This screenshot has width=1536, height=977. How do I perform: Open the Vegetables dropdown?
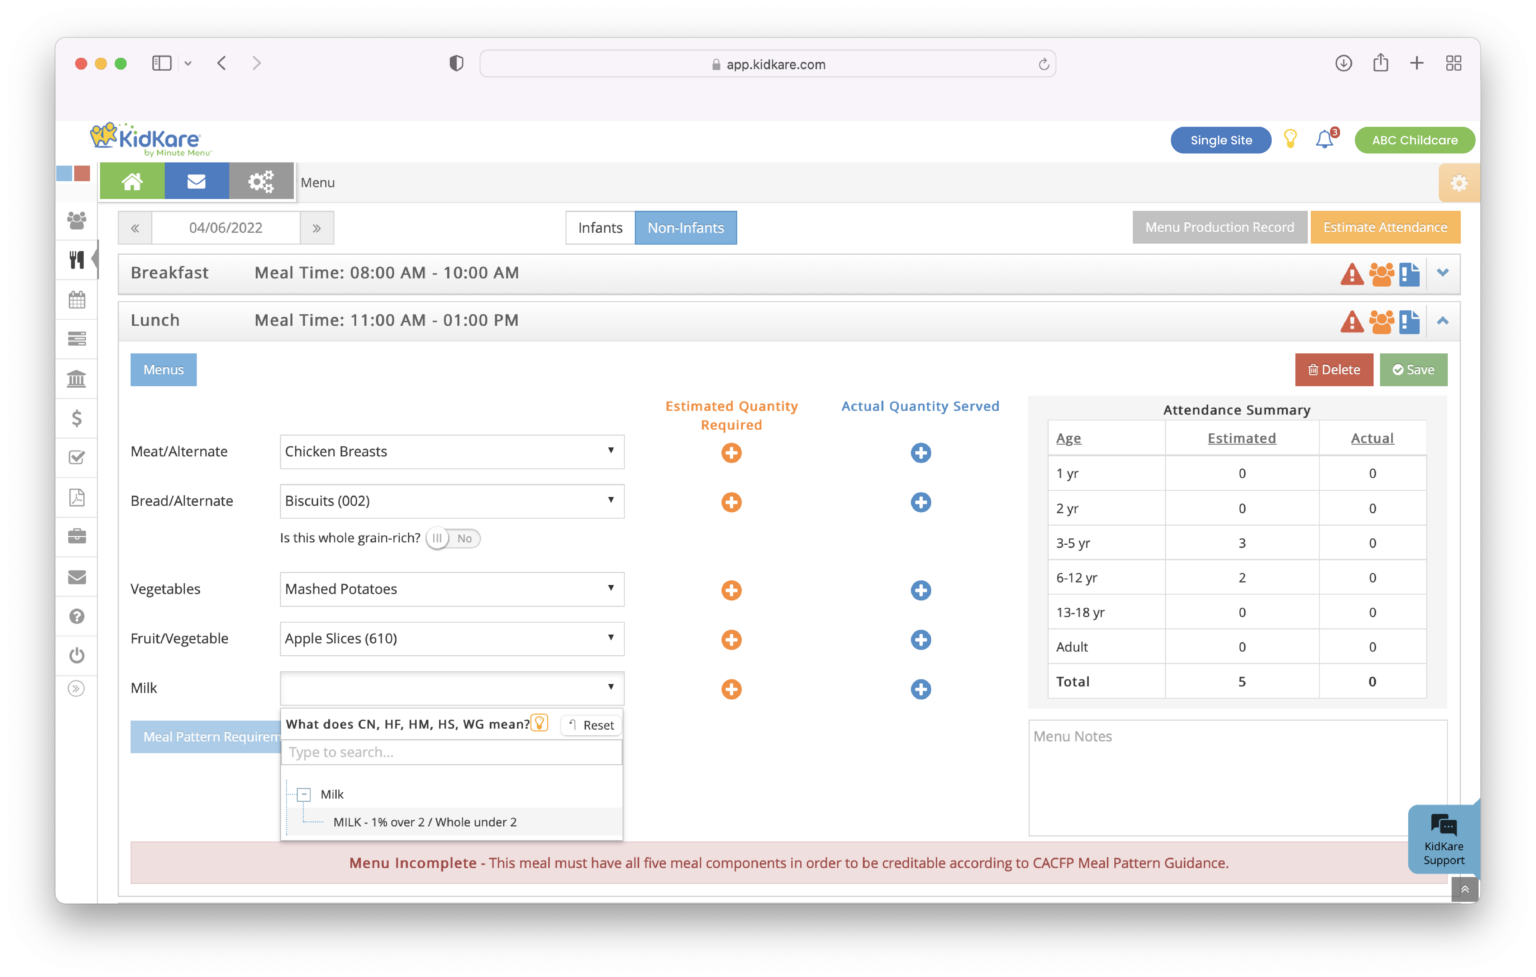451,589
